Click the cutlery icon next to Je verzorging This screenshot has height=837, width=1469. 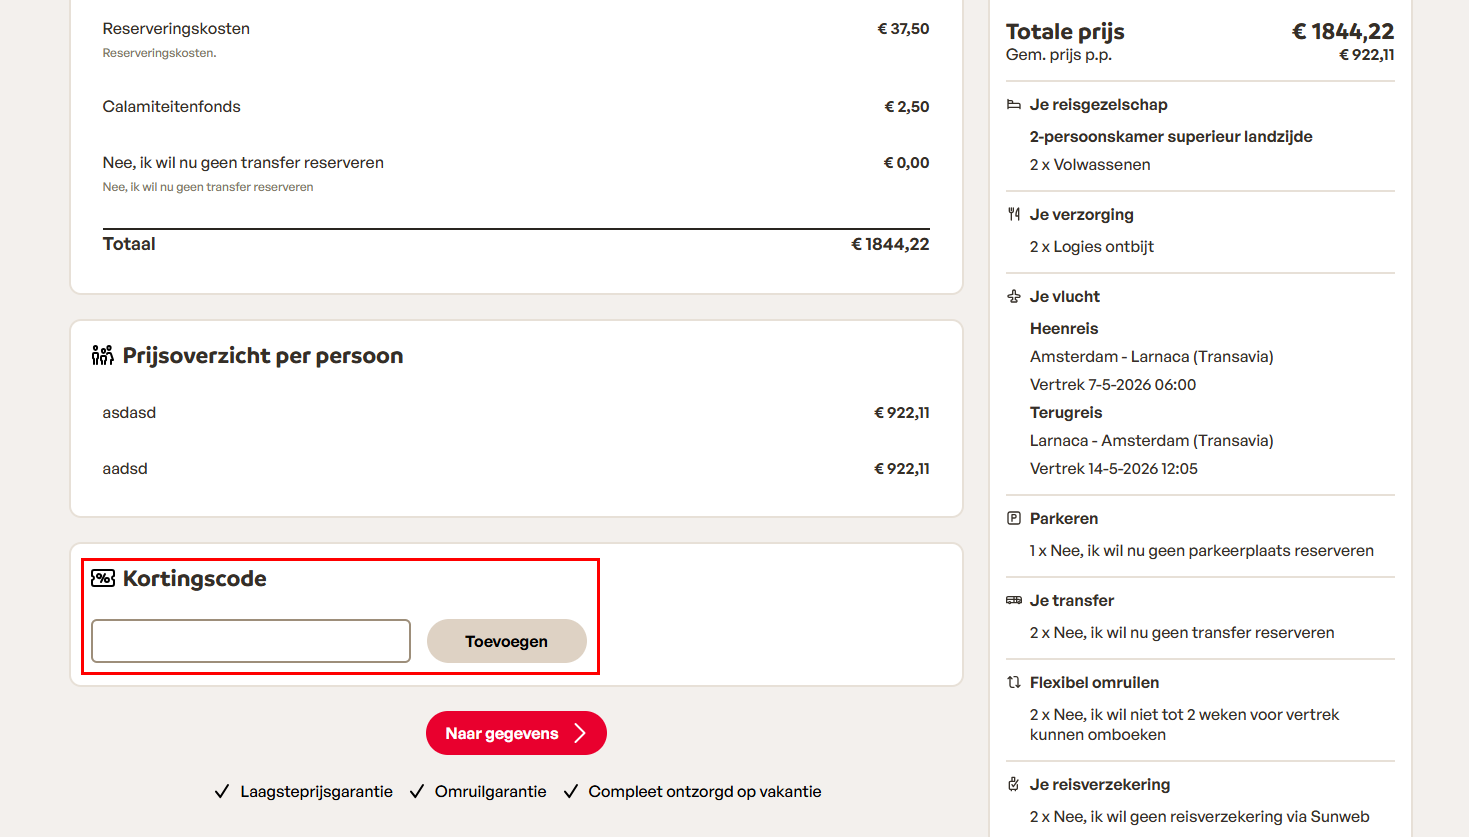(1013, 213)
